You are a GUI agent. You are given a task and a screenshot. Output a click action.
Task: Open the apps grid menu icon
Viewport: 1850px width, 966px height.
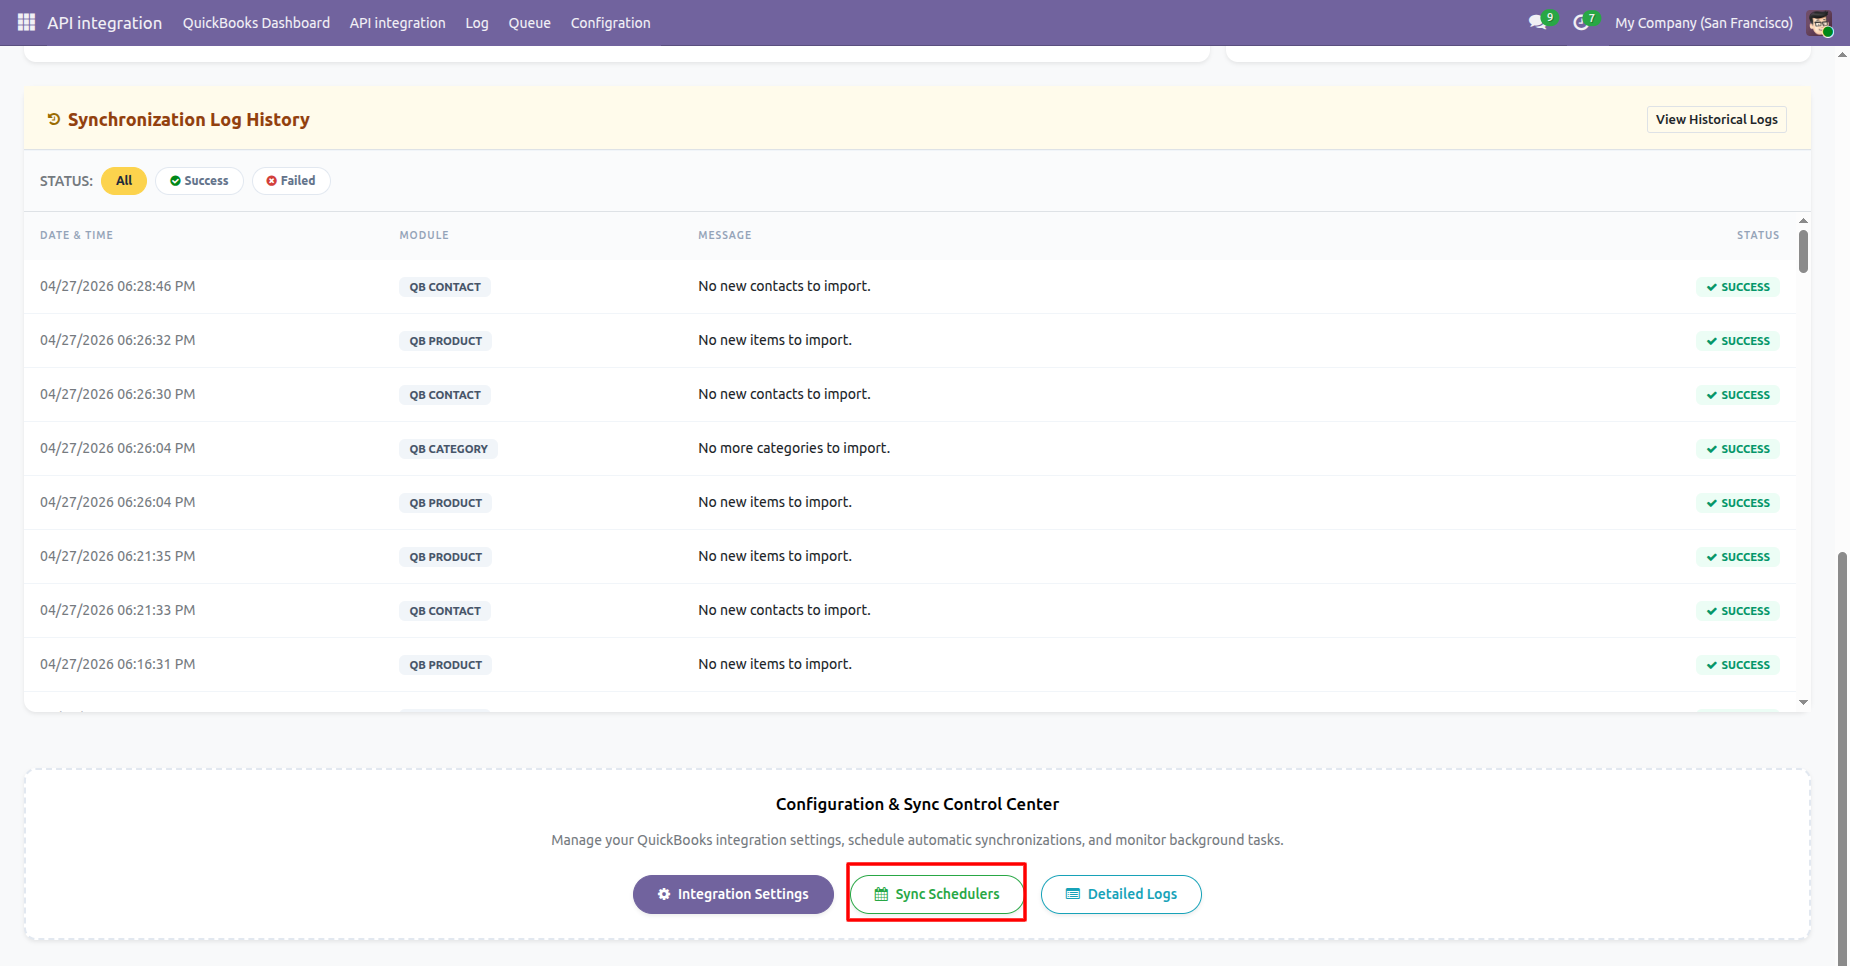click(26, 22)
